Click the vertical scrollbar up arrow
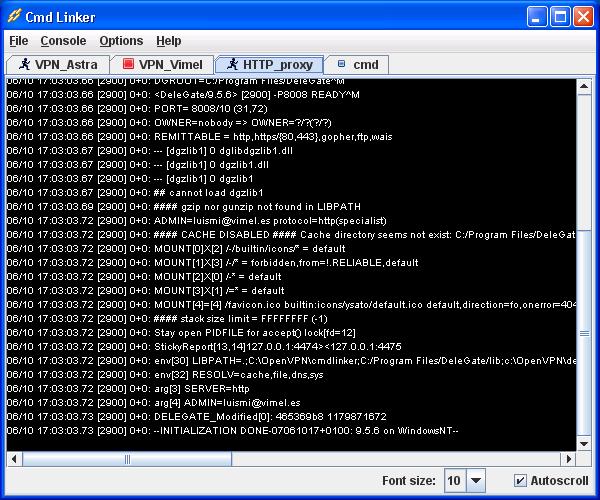Screen dimensions: 600x500 [x=584, y=86]
